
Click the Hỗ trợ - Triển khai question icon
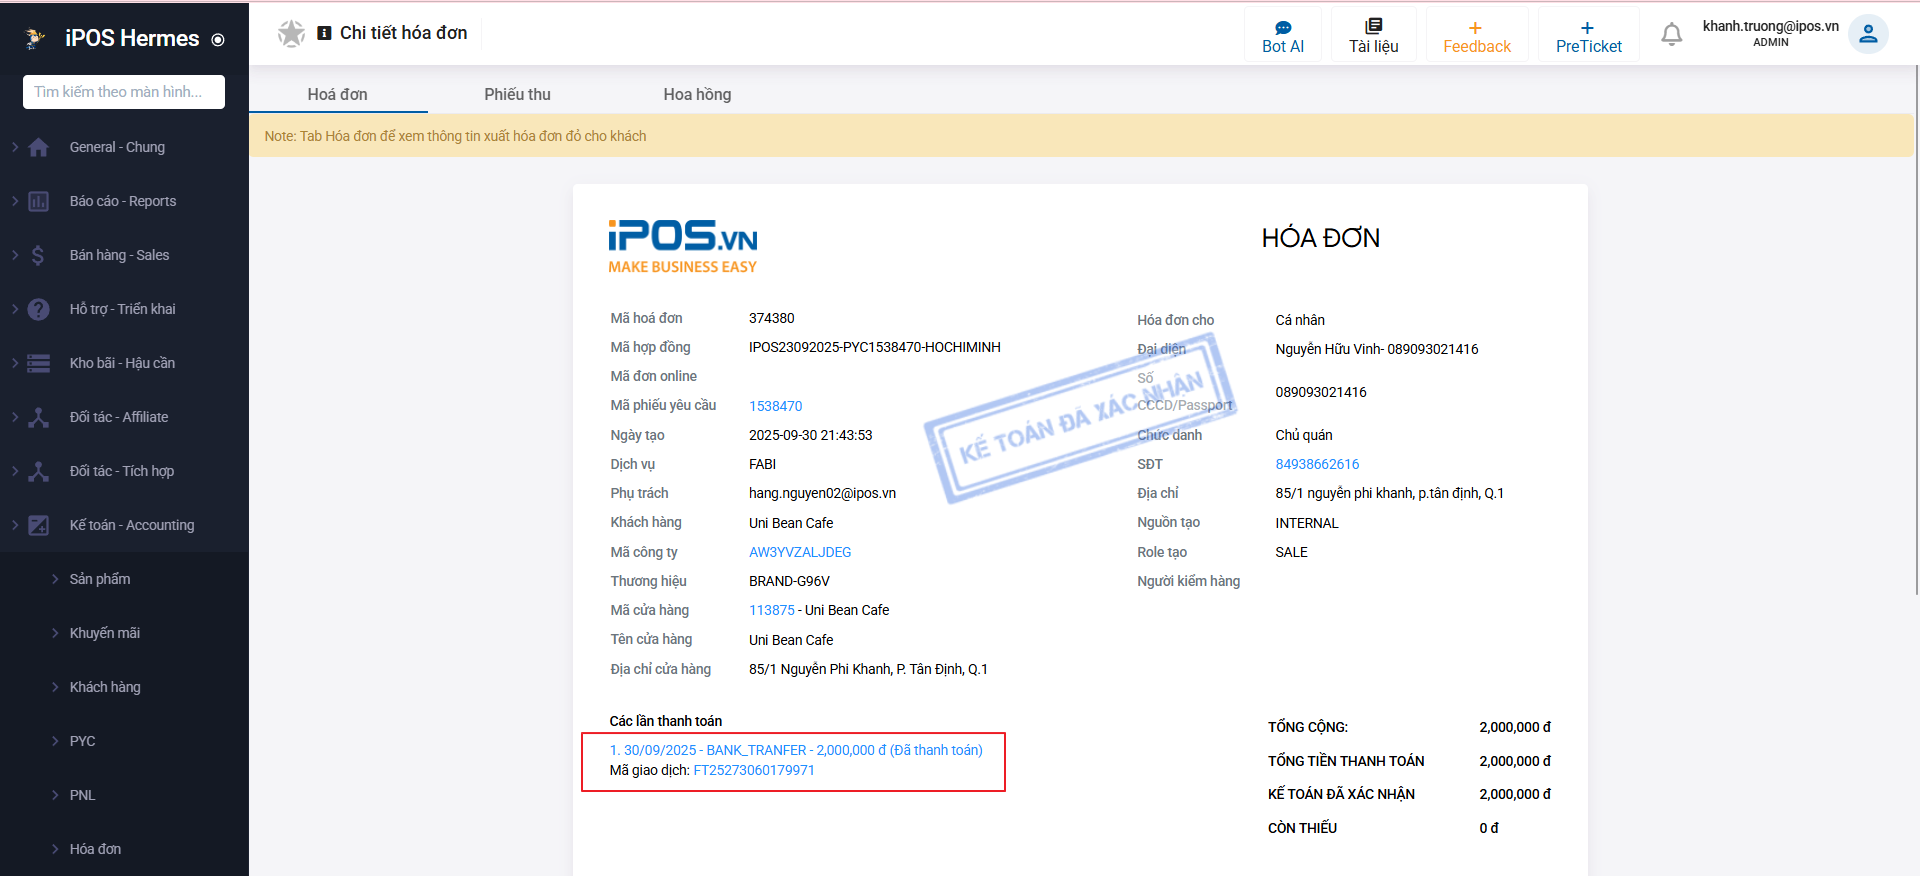pyautogui.click(x=38, y=309)
